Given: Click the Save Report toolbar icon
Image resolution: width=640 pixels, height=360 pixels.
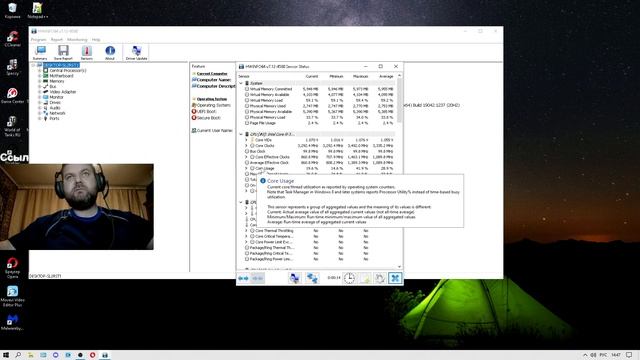Looking at the screenshot, I should click(x=63, y=53).
